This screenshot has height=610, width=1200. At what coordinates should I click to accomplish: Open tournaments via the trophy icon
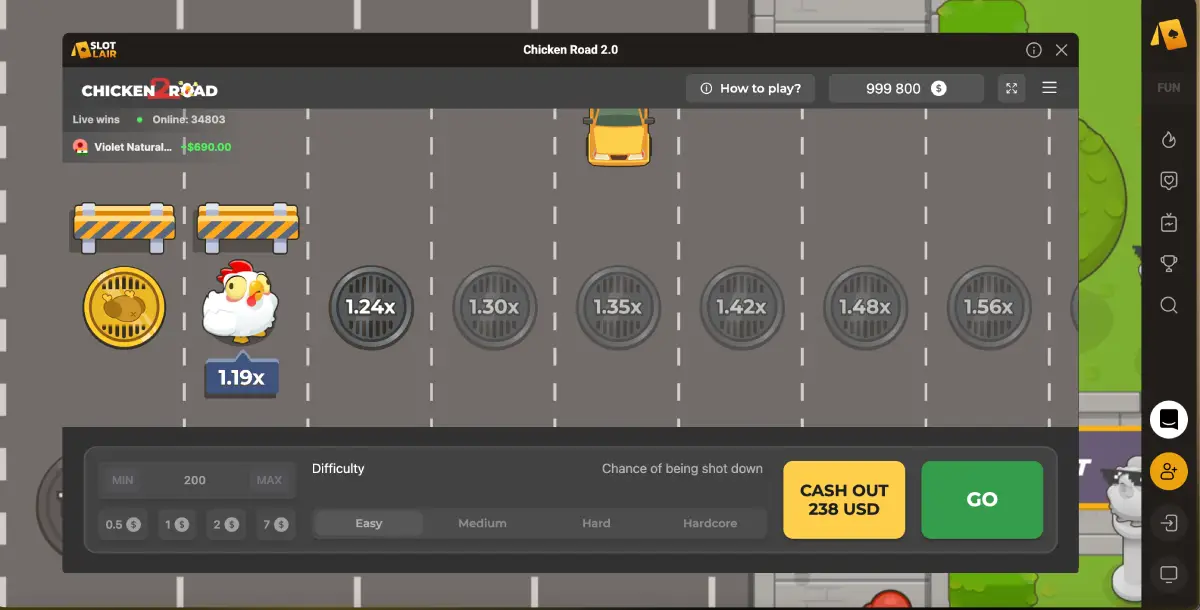(1168, 264)
